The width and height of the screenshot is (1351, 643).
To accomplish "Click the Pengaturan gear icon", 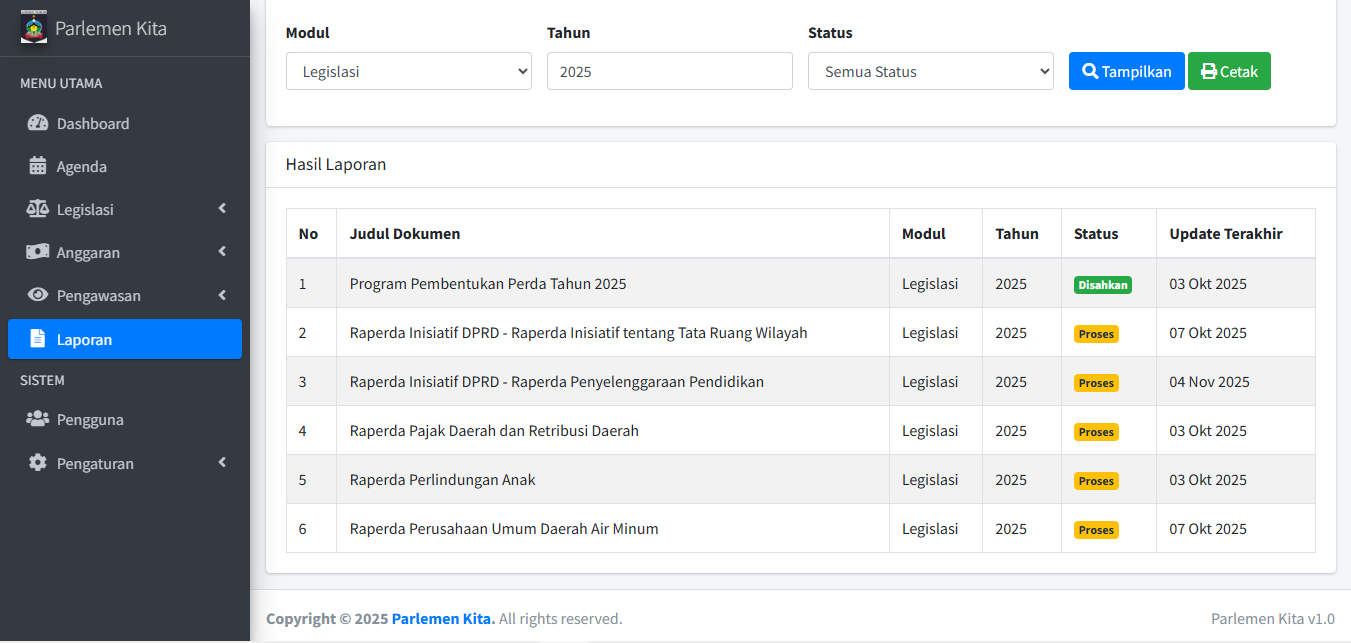I will 38,463.
